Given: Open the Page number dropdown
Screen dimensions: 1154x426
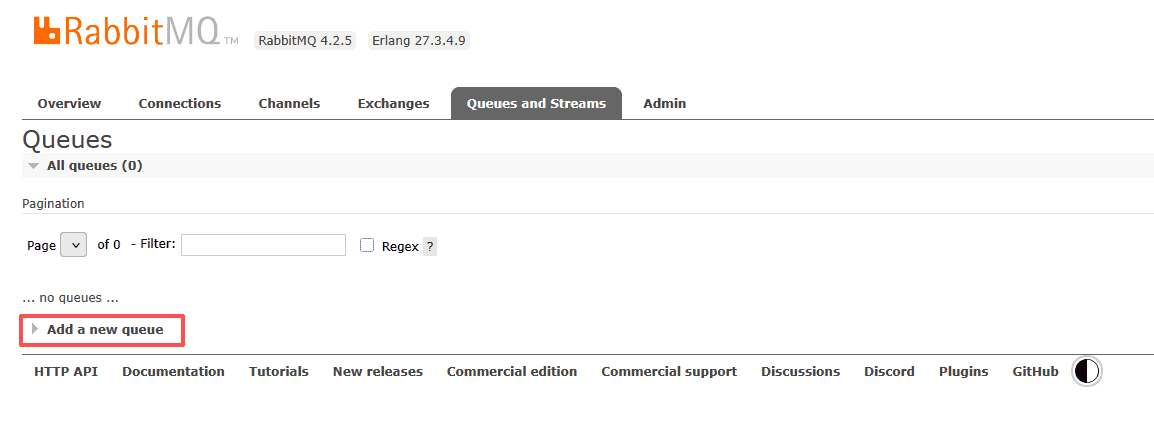Looking at the screenshot, I should click(73, 245).
